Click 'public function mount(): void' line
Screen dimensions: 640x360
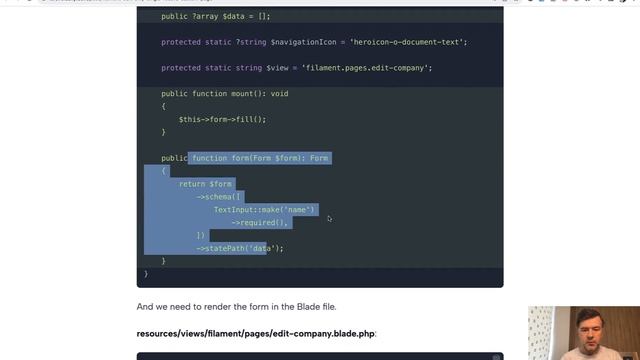coord(224,93)
